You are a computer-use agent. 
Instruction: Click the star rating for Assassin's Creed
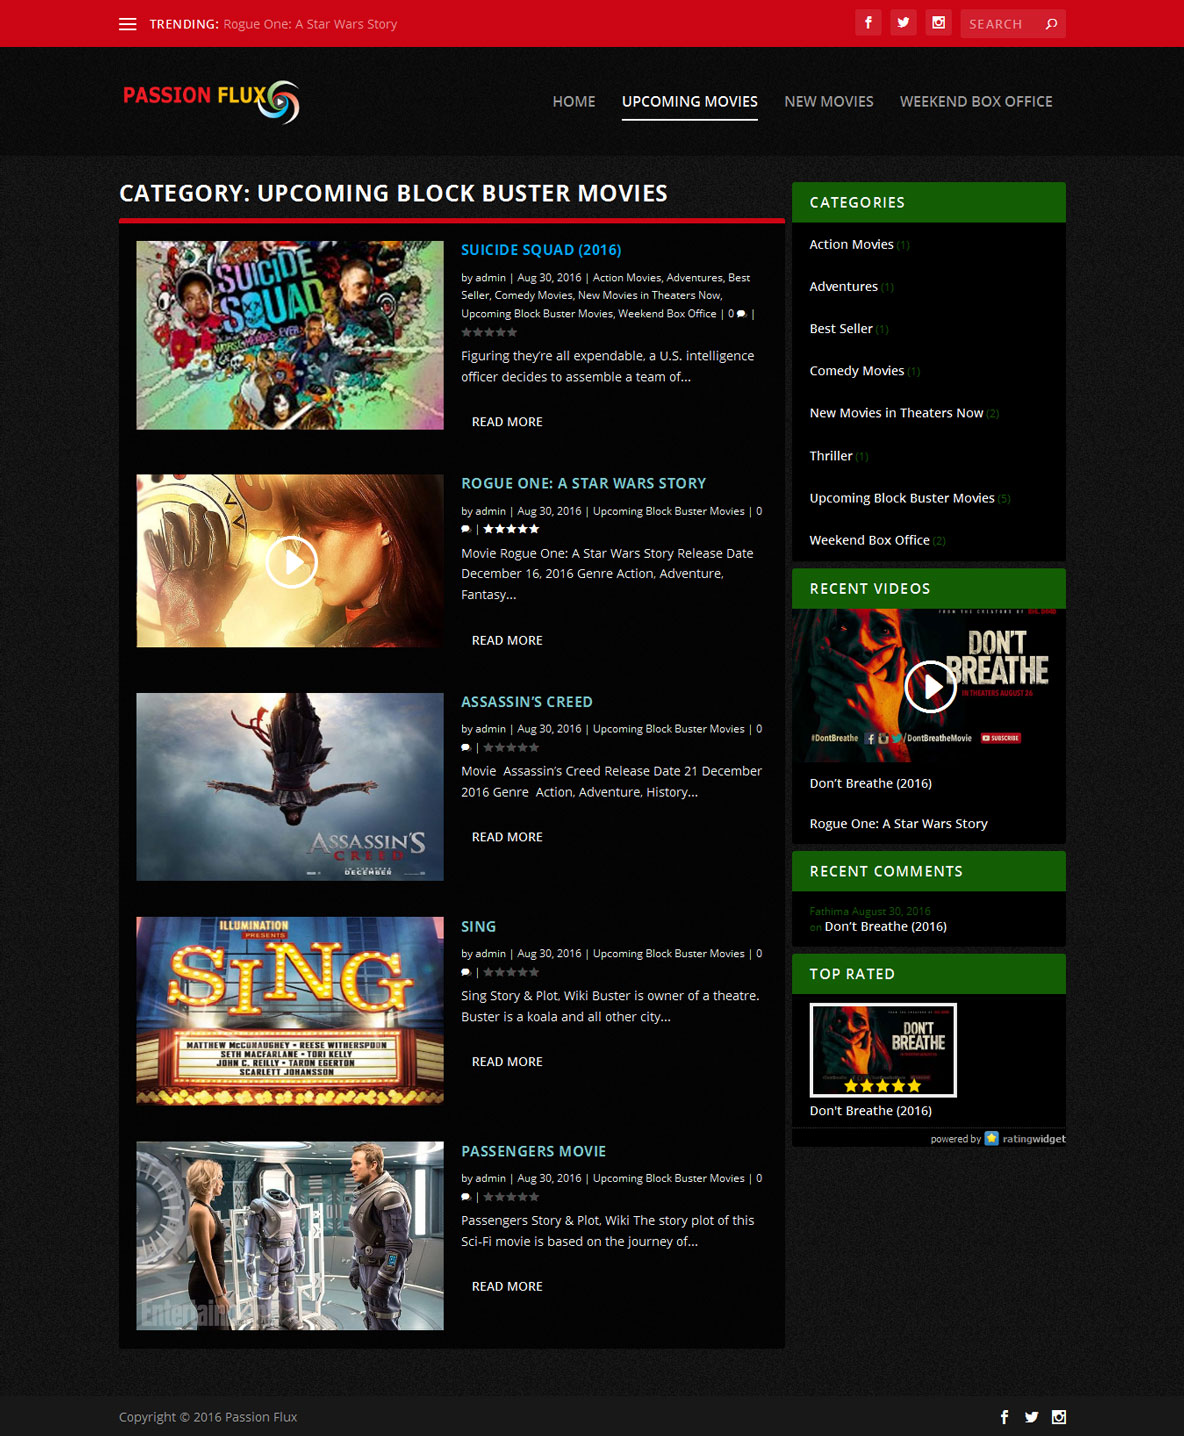point(511,748)
